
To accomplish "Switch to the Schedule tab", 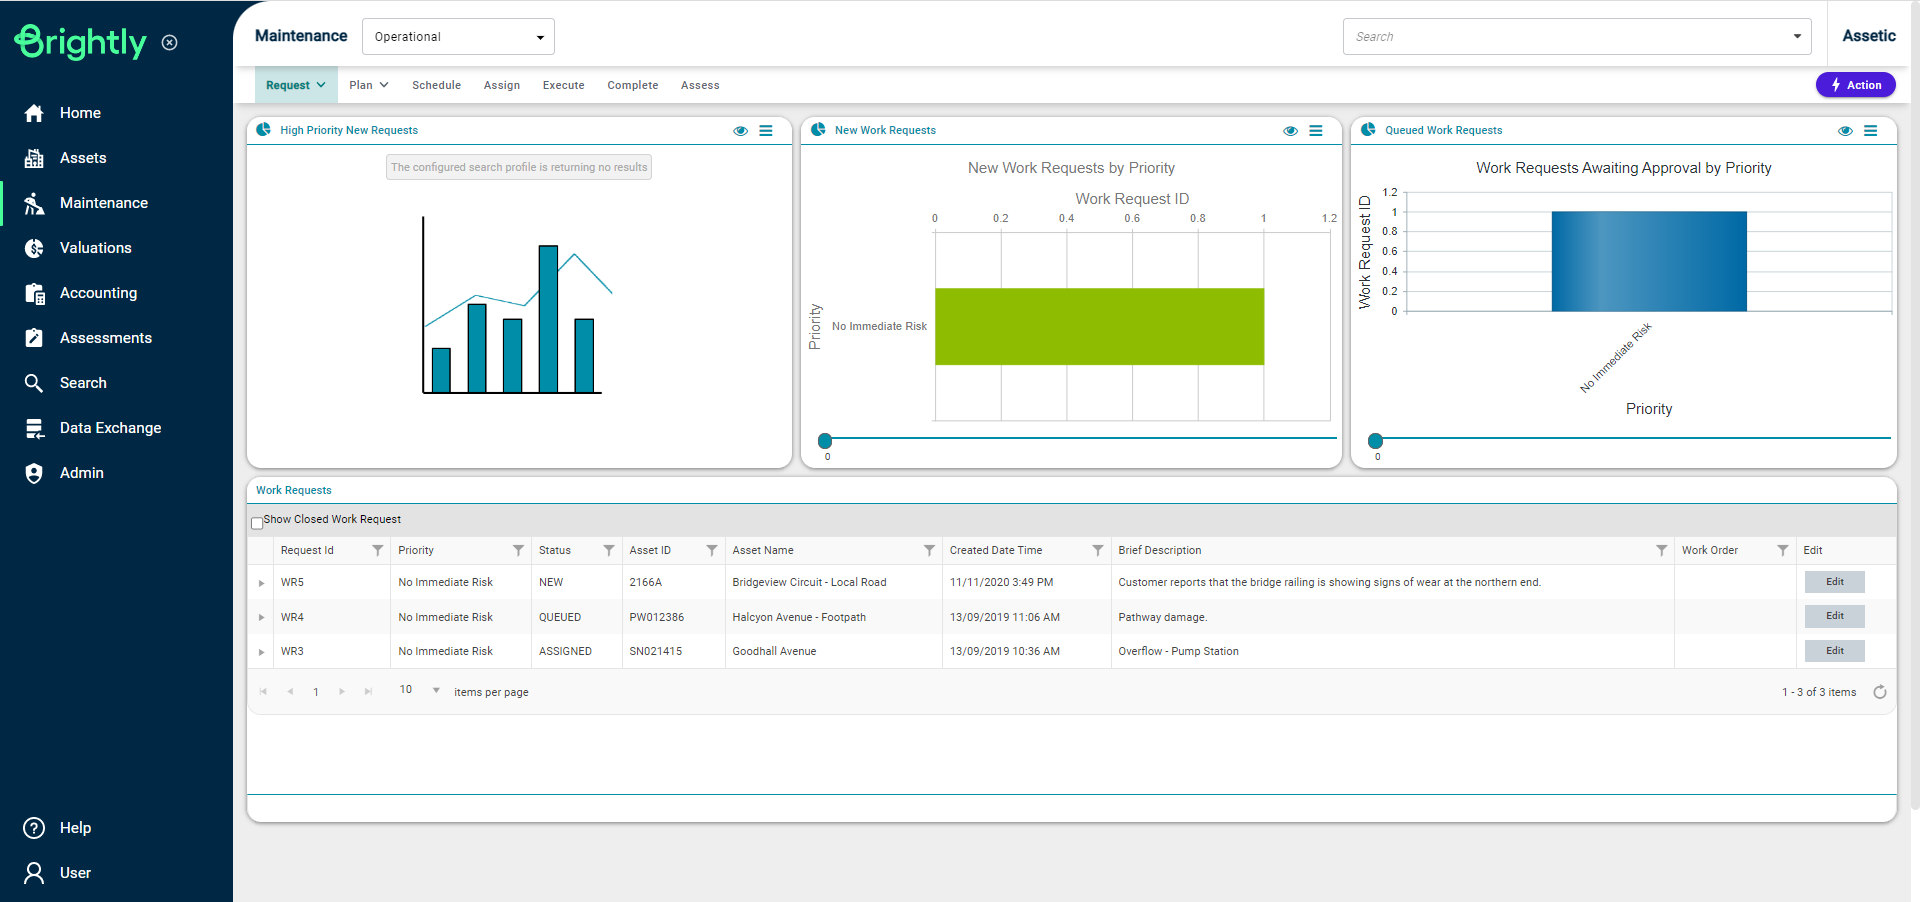I will 436,85.
